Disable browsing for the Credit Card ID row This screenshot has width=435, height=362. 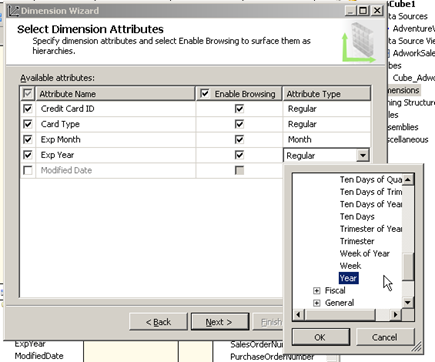[x=239, y=109]
